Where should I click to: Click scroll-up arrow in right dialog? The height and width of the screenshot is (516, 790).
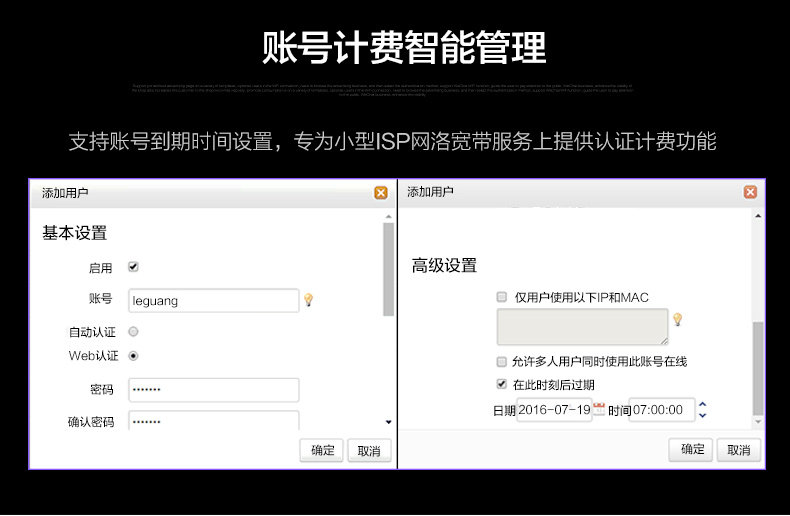pos(758,216)
